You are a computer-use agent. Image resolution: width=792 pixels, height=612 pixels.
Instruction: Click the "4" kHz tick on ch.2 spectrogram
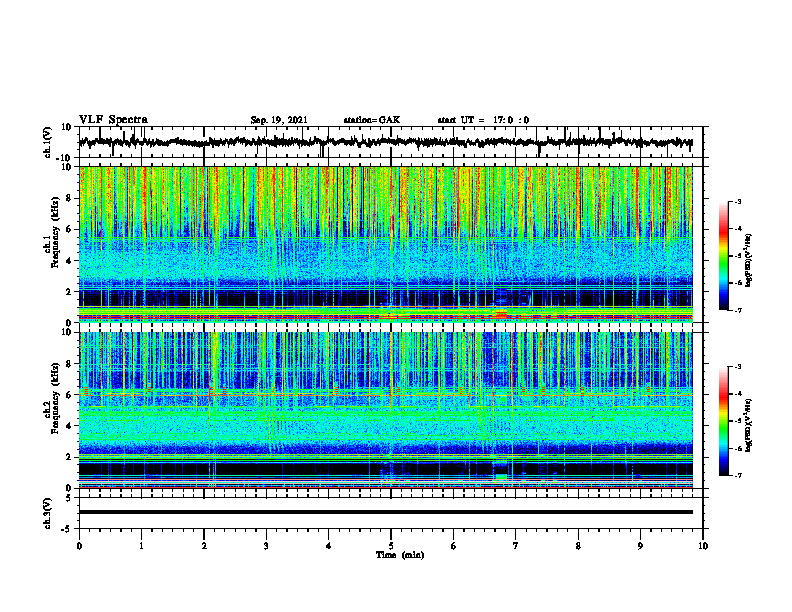tap(70, 426)
